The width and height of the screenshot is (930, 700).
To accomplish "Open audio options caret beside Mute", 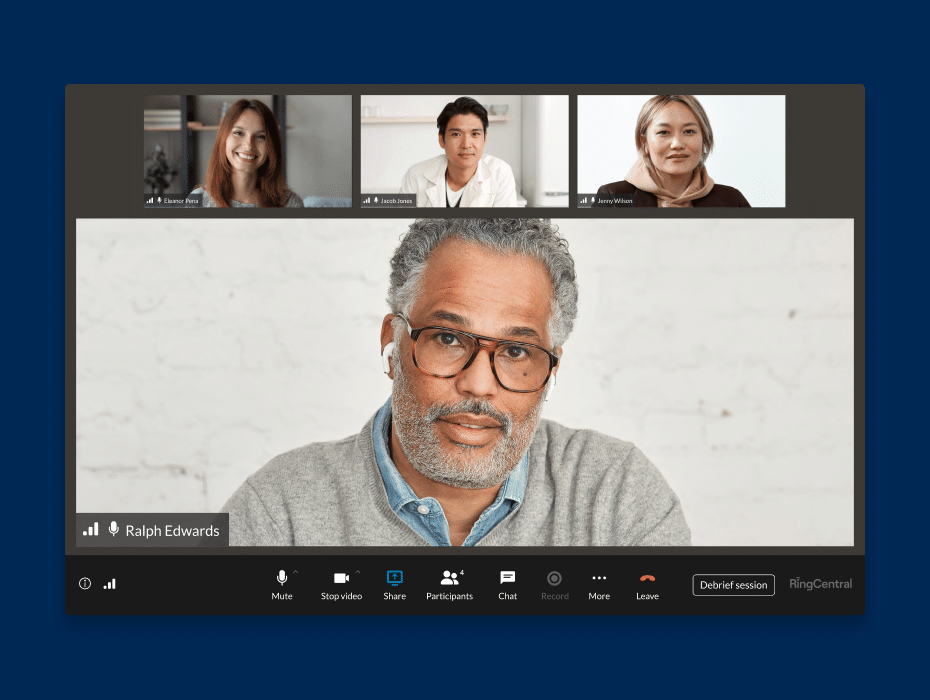I will (x=296, y=573).
